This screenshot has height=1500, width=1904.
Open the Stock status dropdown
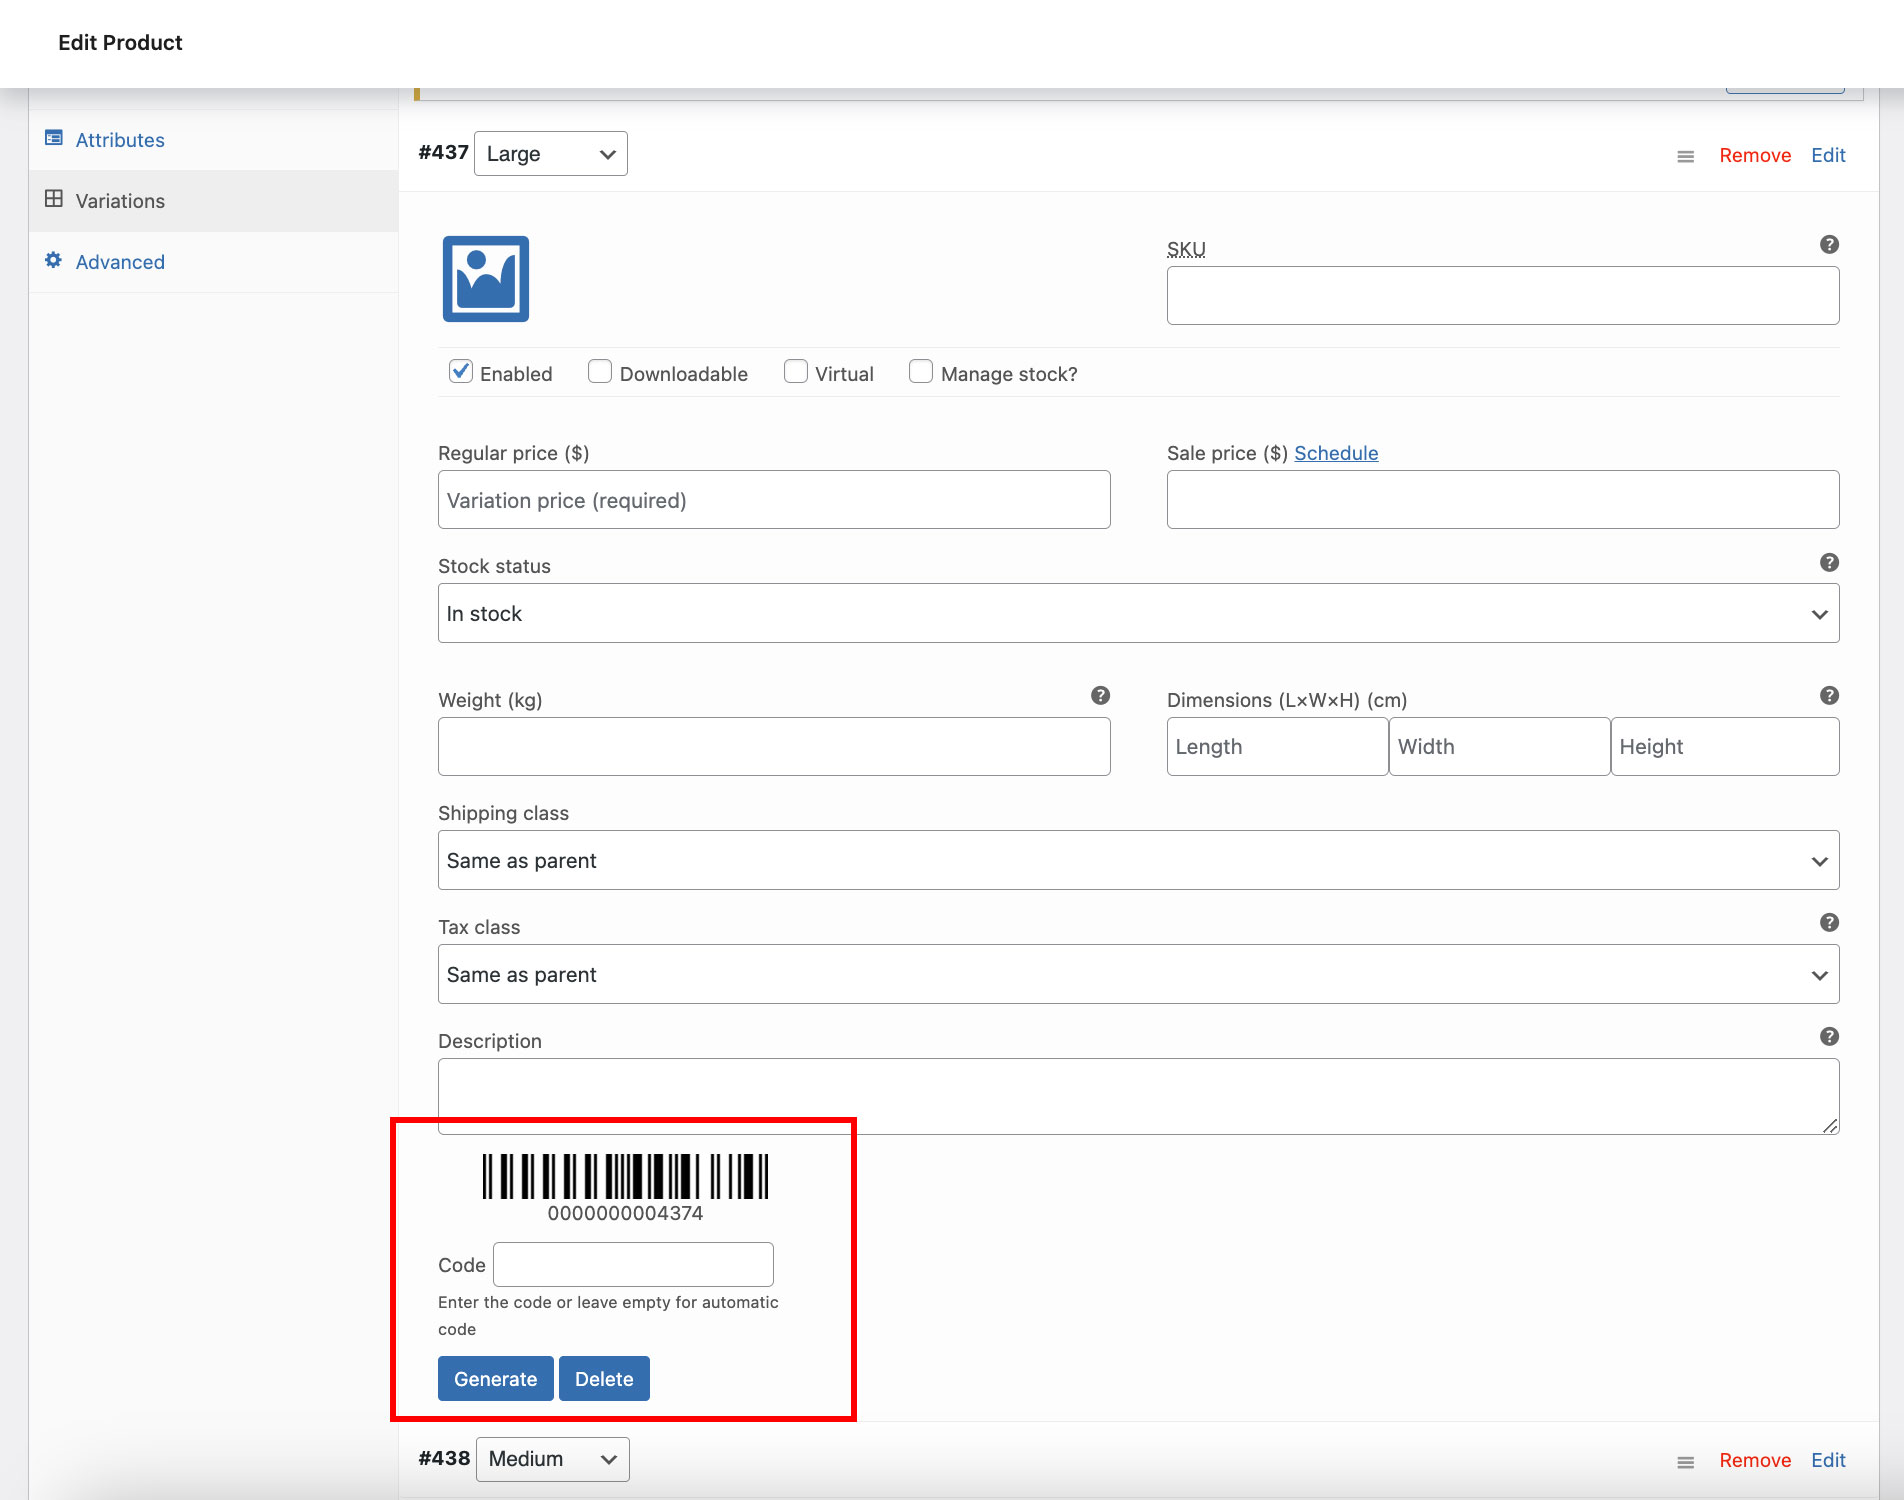(1138, 614)
